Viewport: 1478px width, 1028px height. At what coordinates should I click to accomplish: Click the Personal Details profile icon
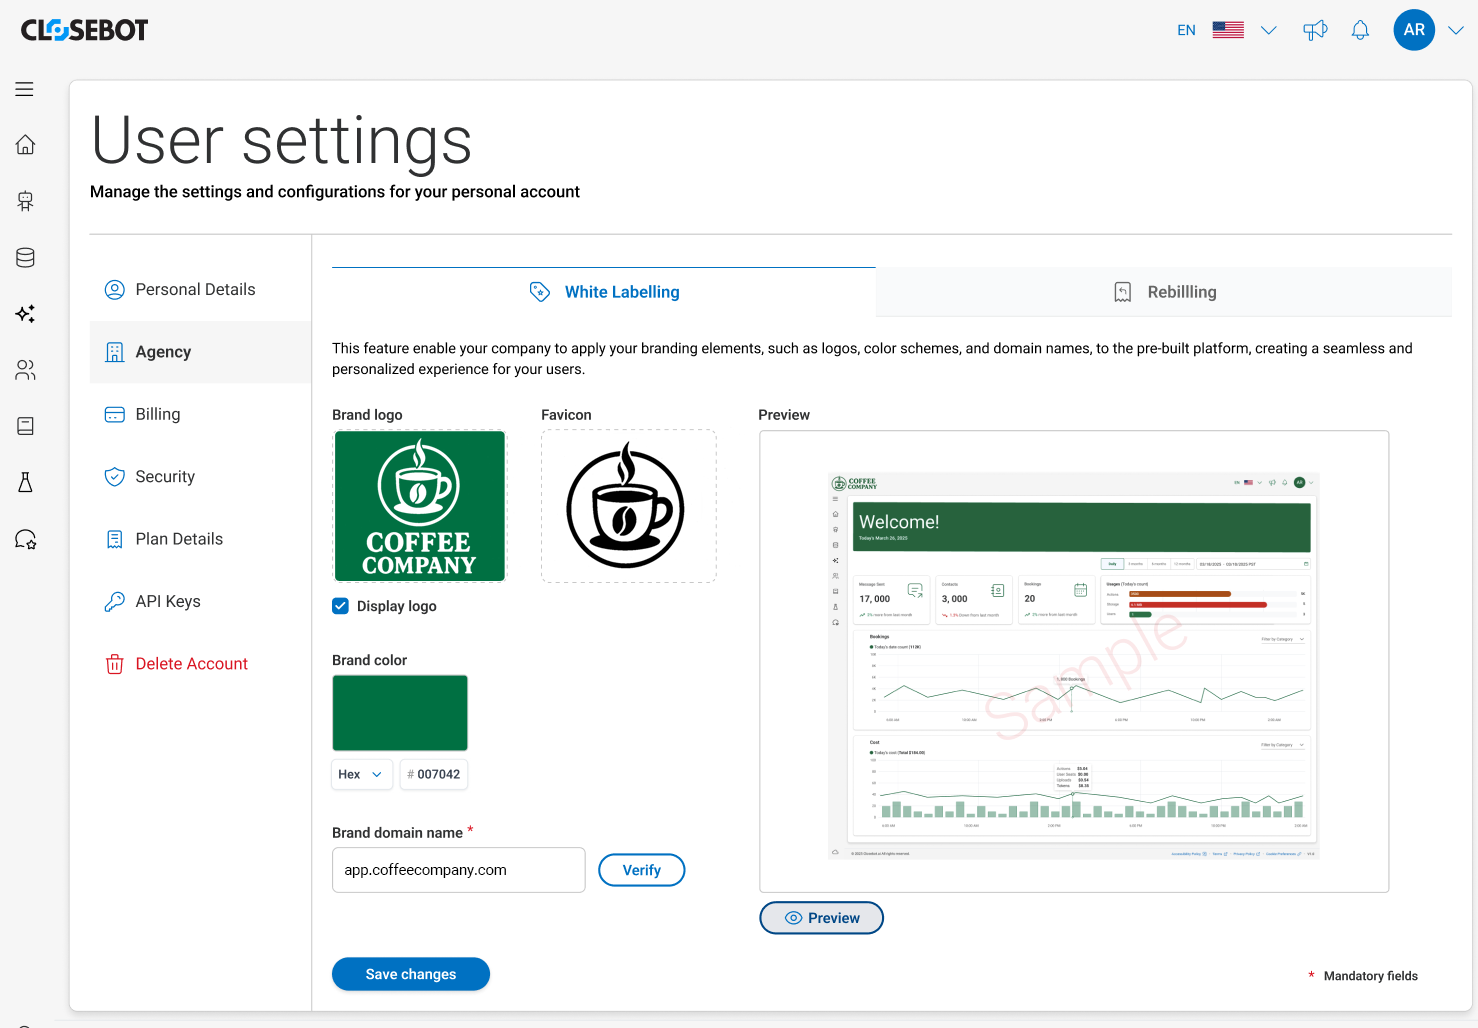[x=115, y=290]
